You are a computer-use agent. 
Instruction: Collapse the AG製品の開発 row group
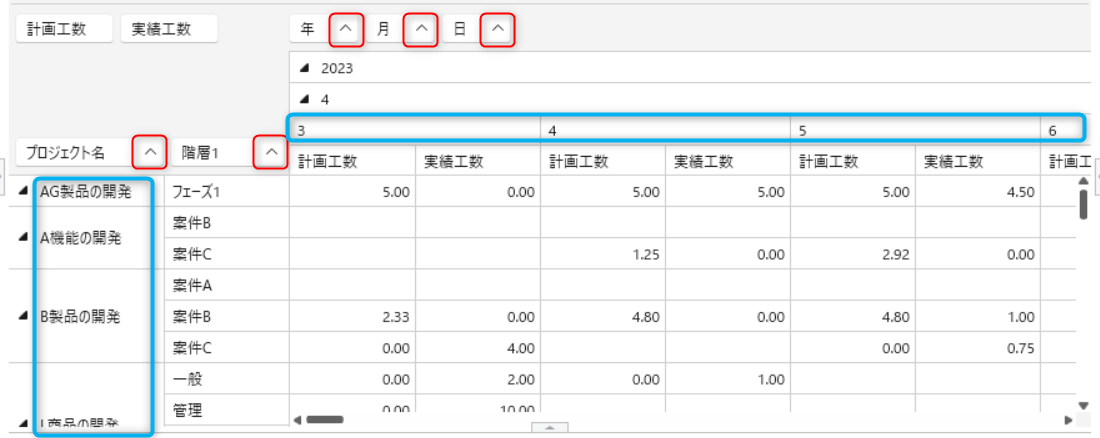tap(23, 192)
